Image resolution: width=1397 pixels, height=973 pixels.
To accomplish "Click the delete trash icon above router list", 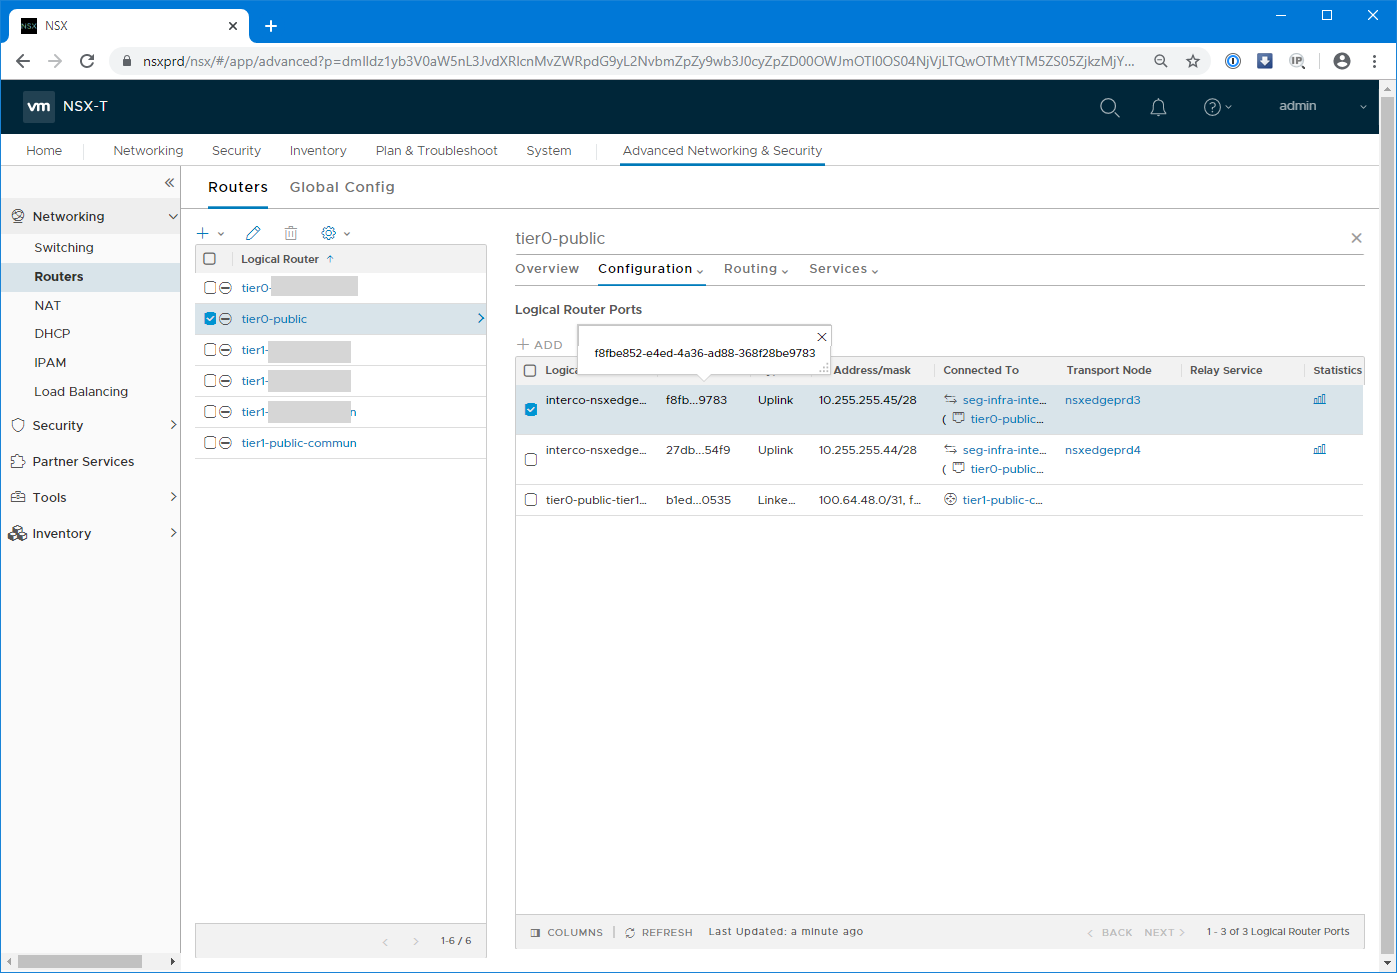I will pos(291,233).
